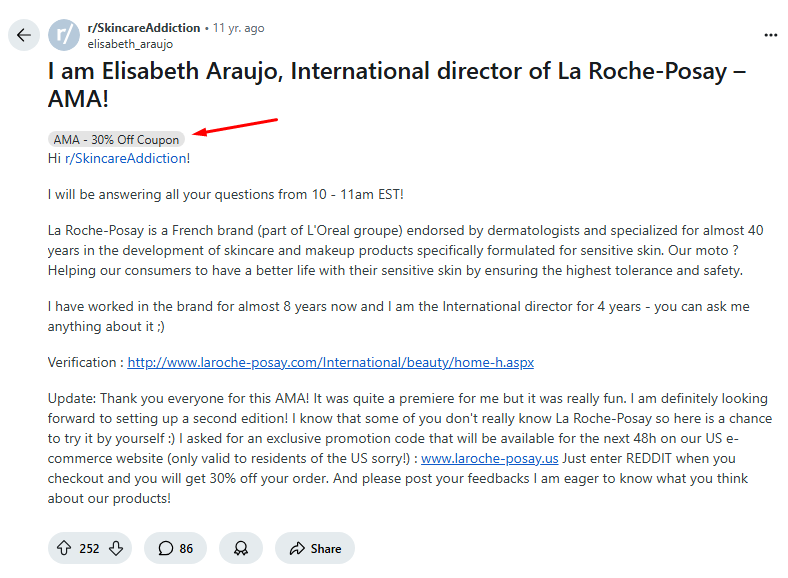Click the paragraph starting 'La Roche-Posay is a French brand'
The image size is (788, 578).
(x=406, y=250)
